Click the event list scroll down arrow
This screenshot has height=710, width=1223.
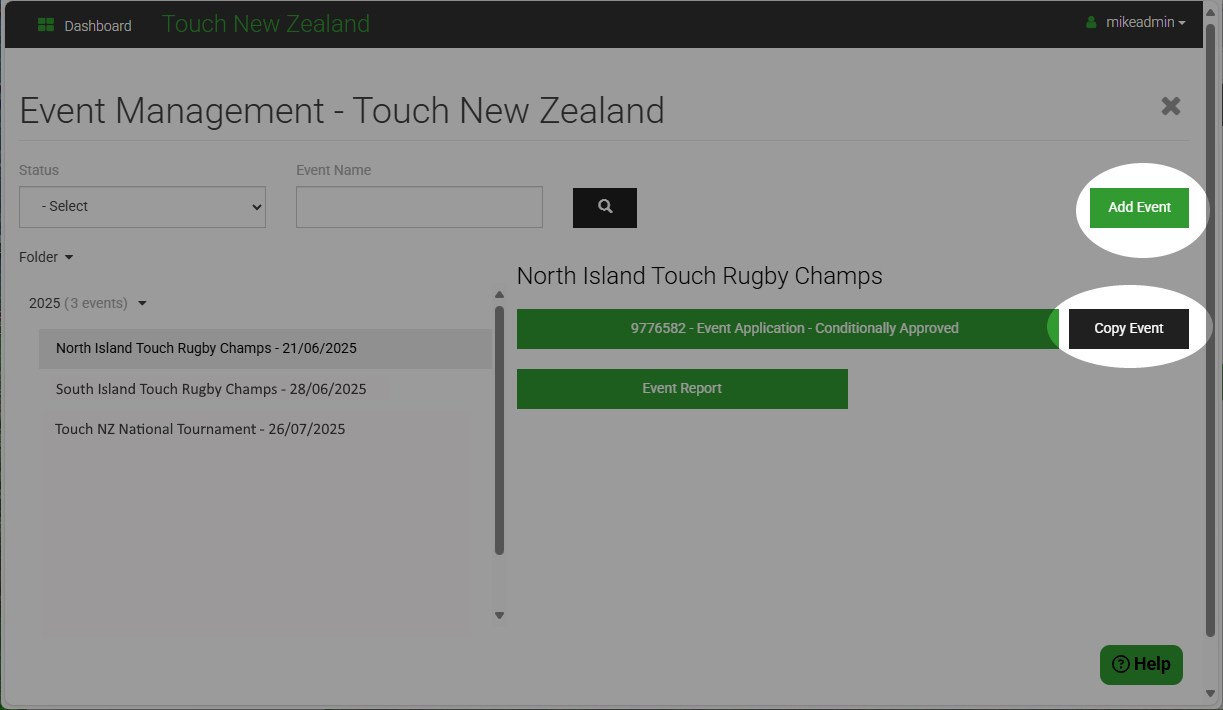click(500, 616)
